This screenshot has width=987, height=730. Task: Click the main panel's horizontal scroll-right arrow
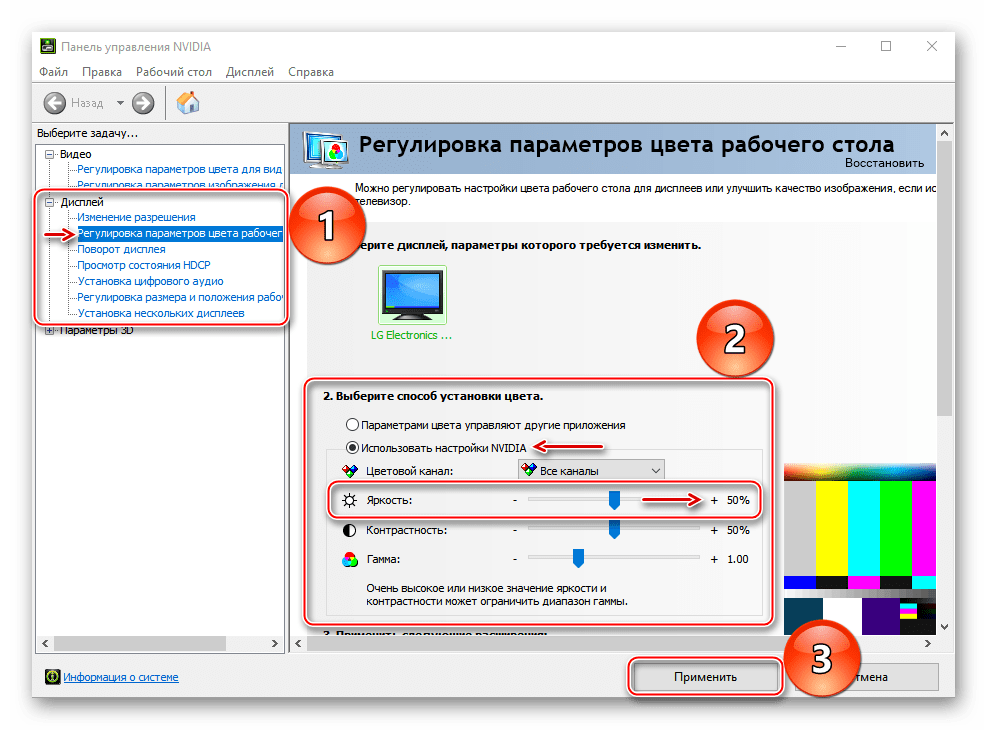(x=927, y=643)
